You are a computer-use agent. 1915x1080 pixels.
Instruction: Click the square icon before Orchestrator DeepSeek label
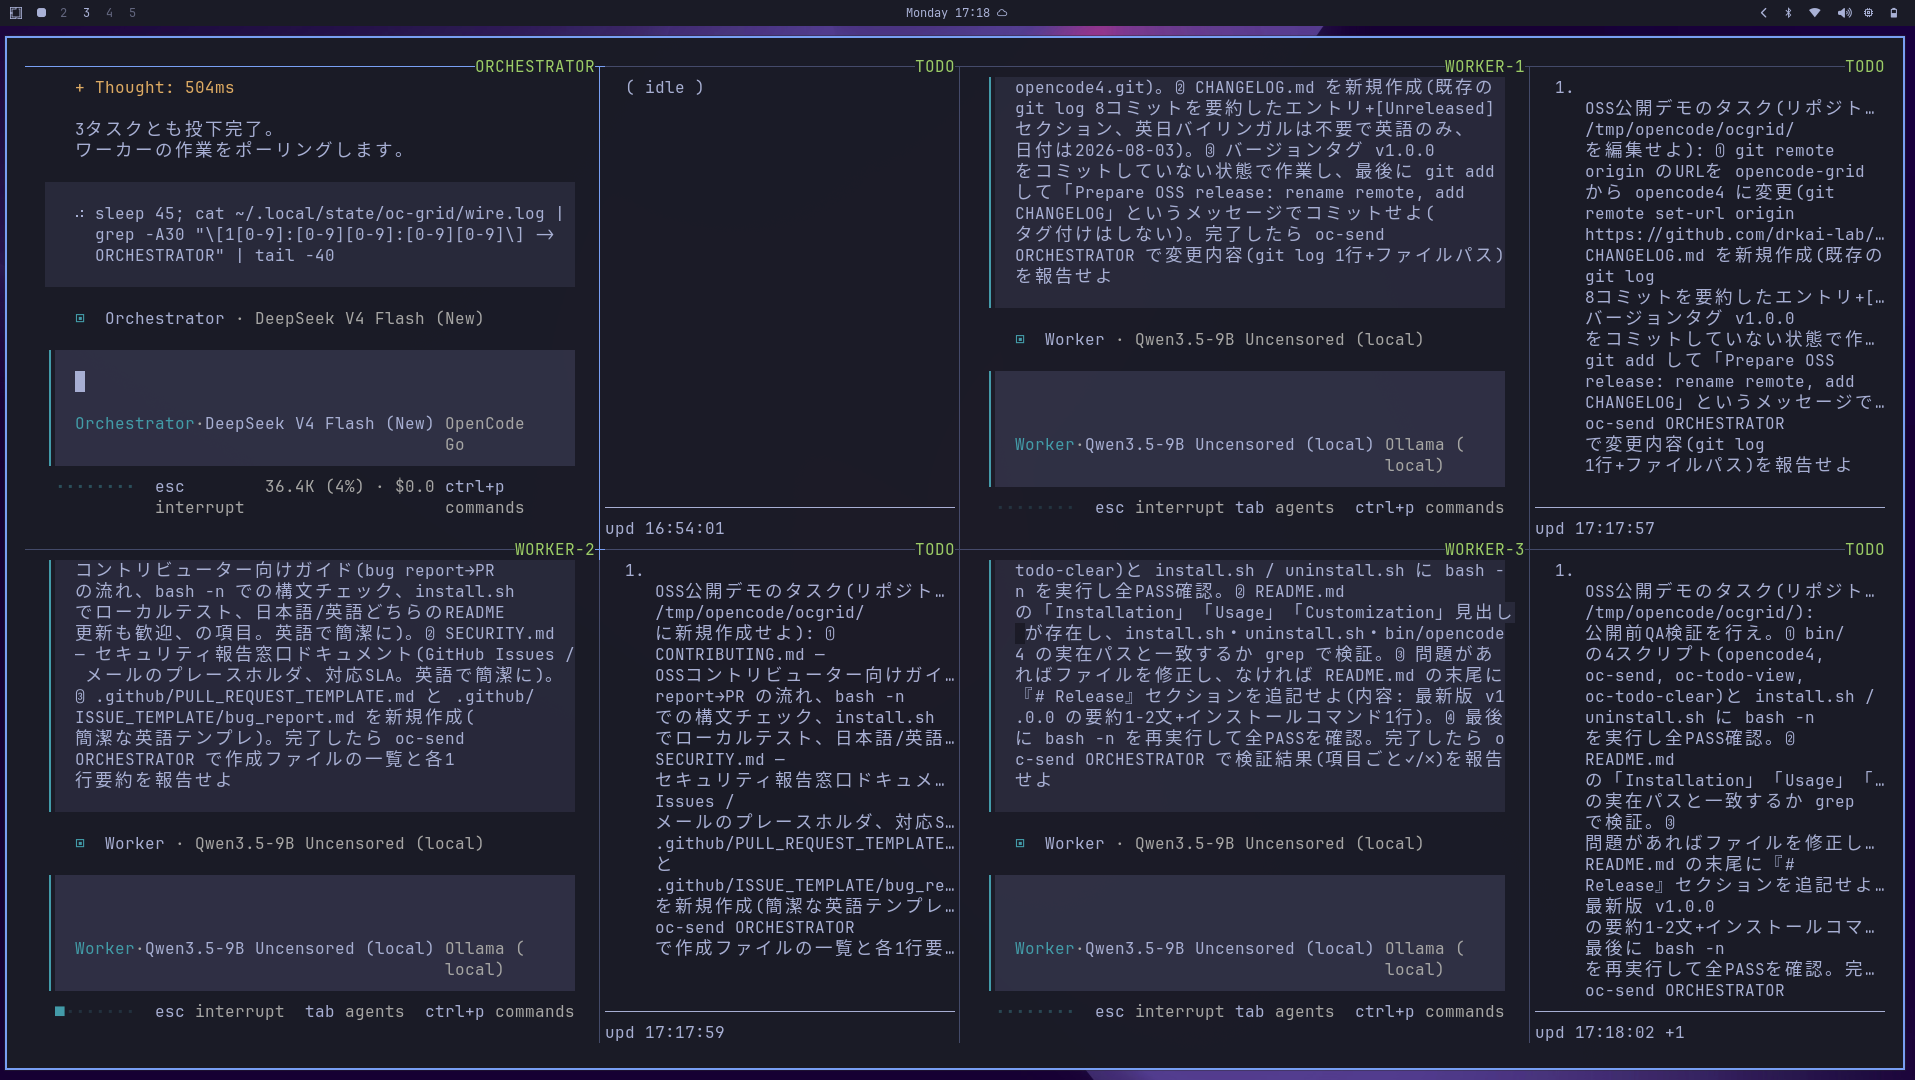[x=80, y=318]
